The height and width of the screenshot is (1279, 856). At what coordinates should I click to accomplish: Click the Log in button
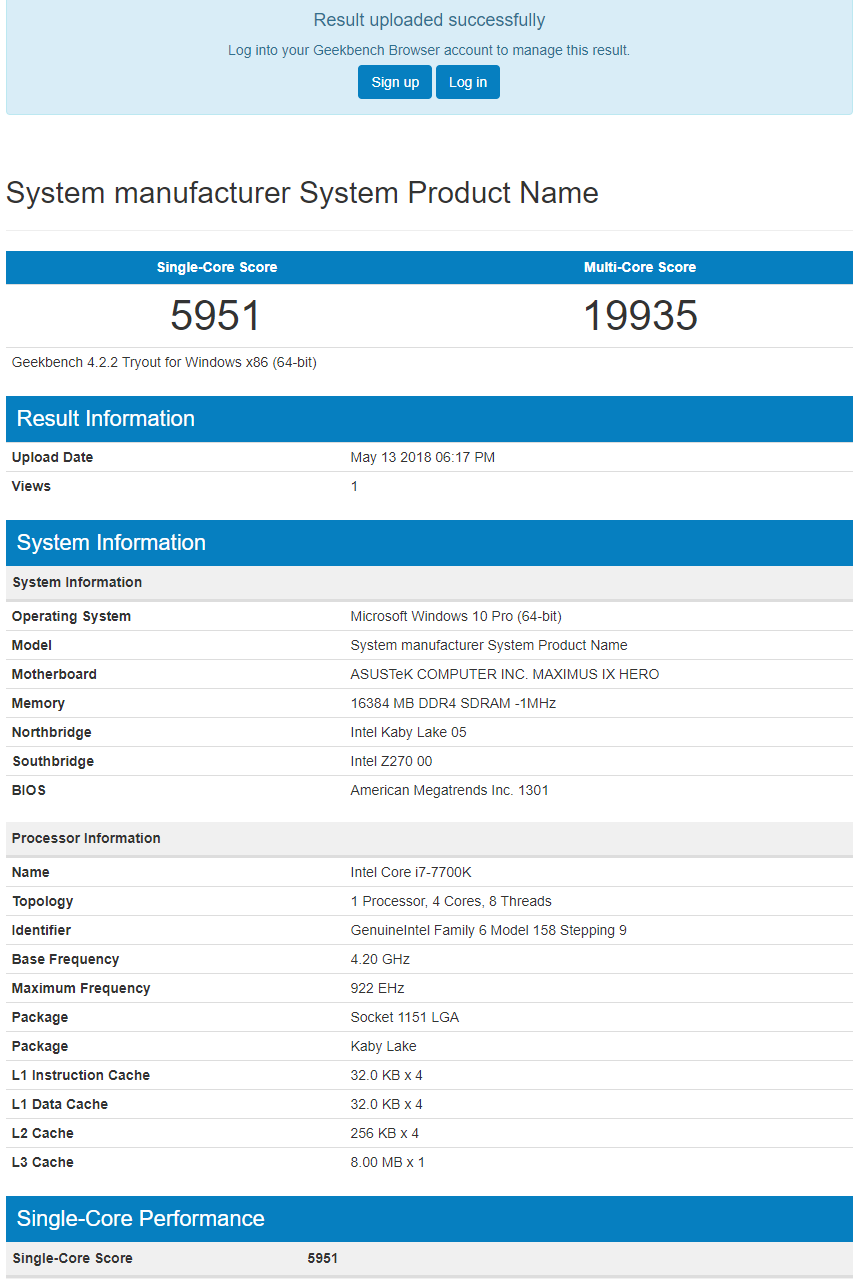pyautogui.click(x=468, y=82)
